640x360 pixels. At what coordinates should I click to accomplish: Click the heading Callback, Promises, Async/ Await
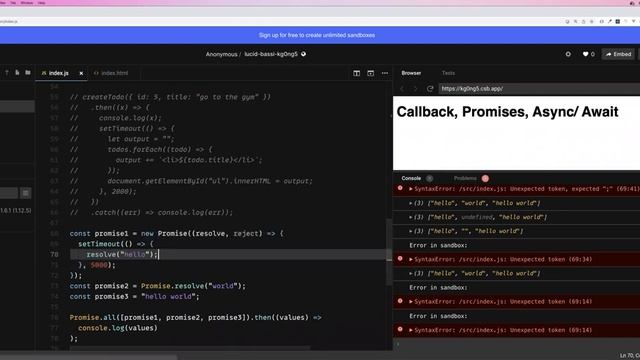(x=507, y=112)
